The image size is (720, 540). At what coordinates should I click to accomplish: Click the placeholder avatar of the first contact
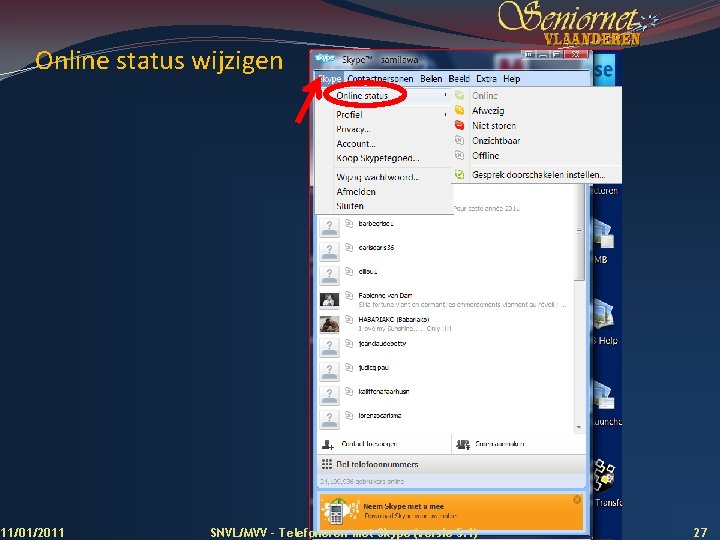click(329, 228)
